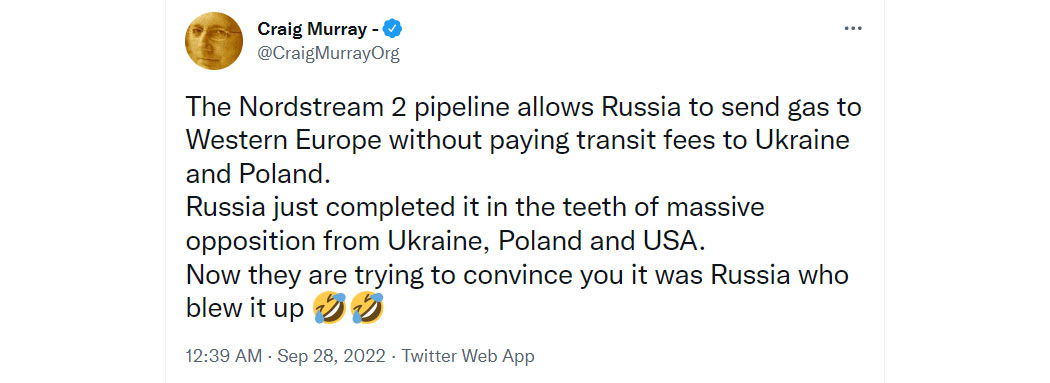Image resolution: width=1050 pixels, height=383 pixels.
Task: Open the 12:39 AM timestamp link
Action: [224, 356]
